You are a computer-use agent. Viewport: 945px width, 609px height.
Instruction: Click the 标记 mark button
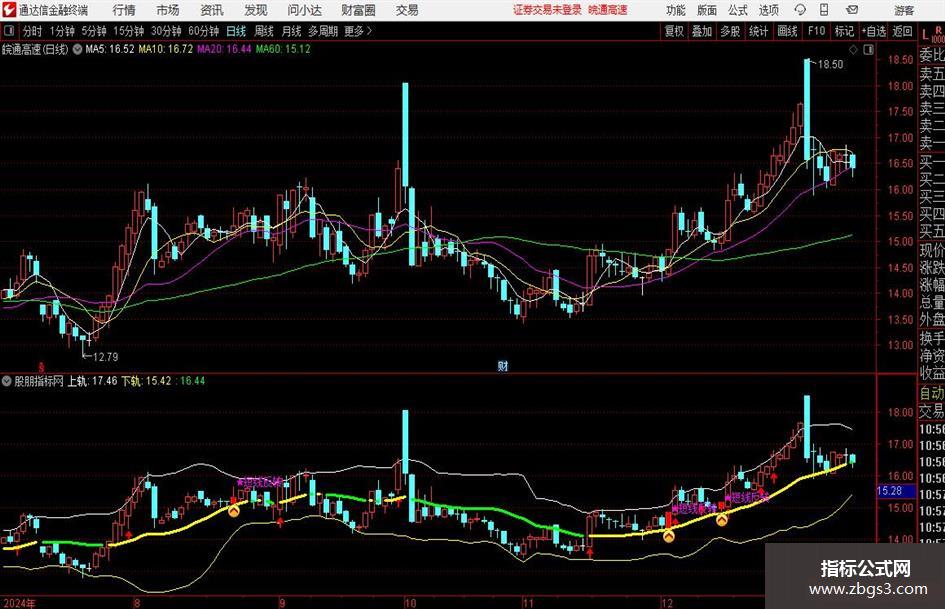click(x=844, y=31)
